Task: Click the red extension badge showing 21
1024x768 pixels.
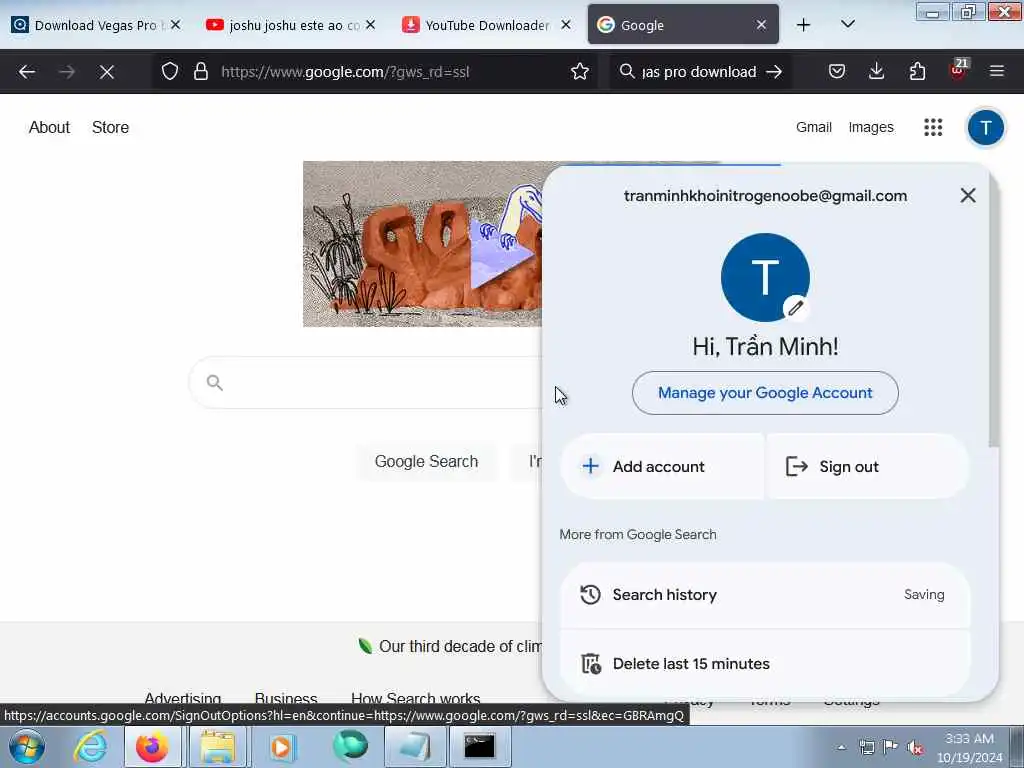Action: (x=957, y=69)
